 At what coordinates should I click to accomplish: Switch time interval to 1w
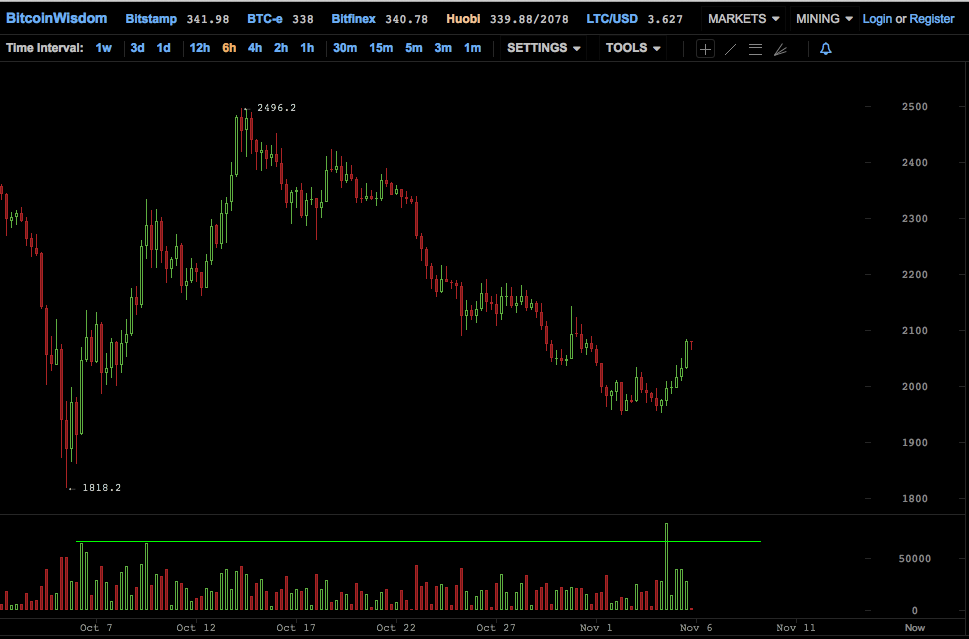103,48
